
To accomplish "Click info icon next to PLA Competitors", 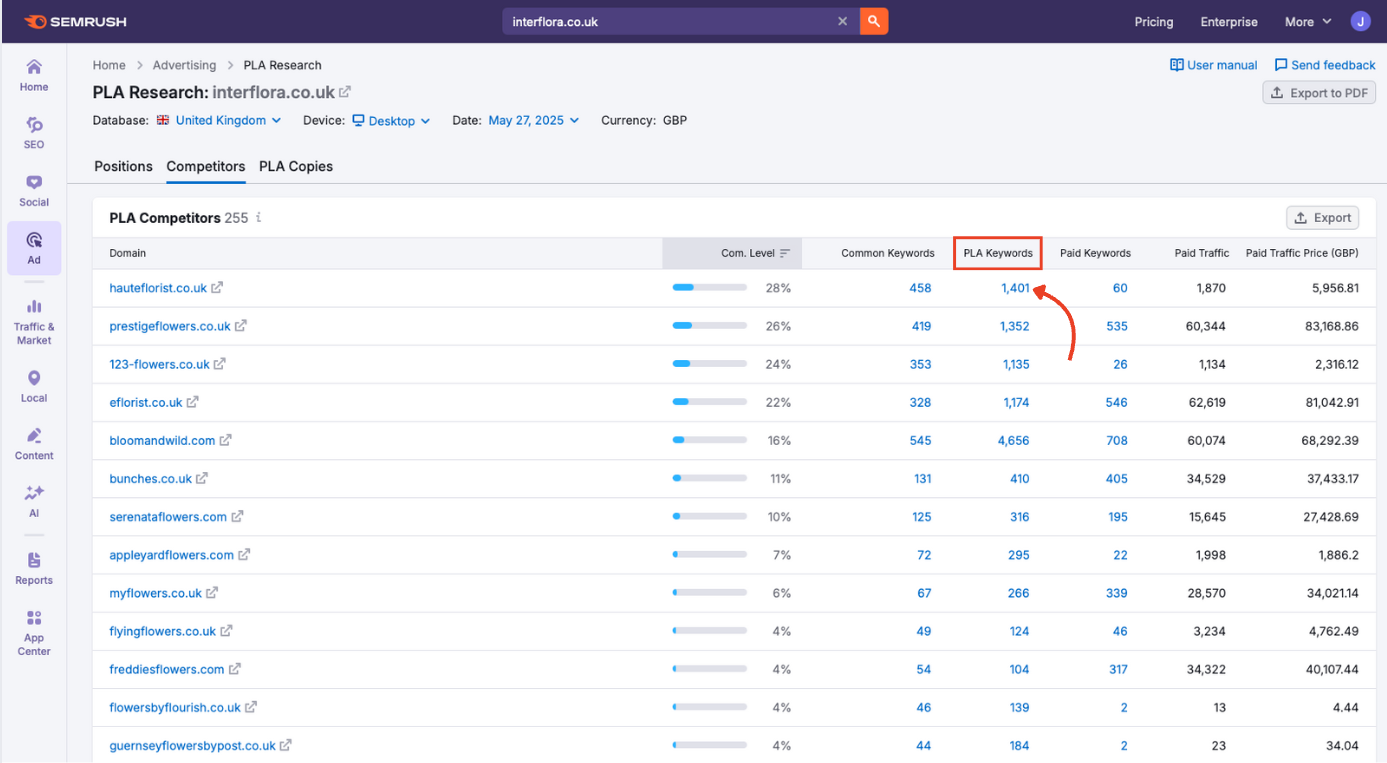I will pyautogui.click(x=259, y=218).
